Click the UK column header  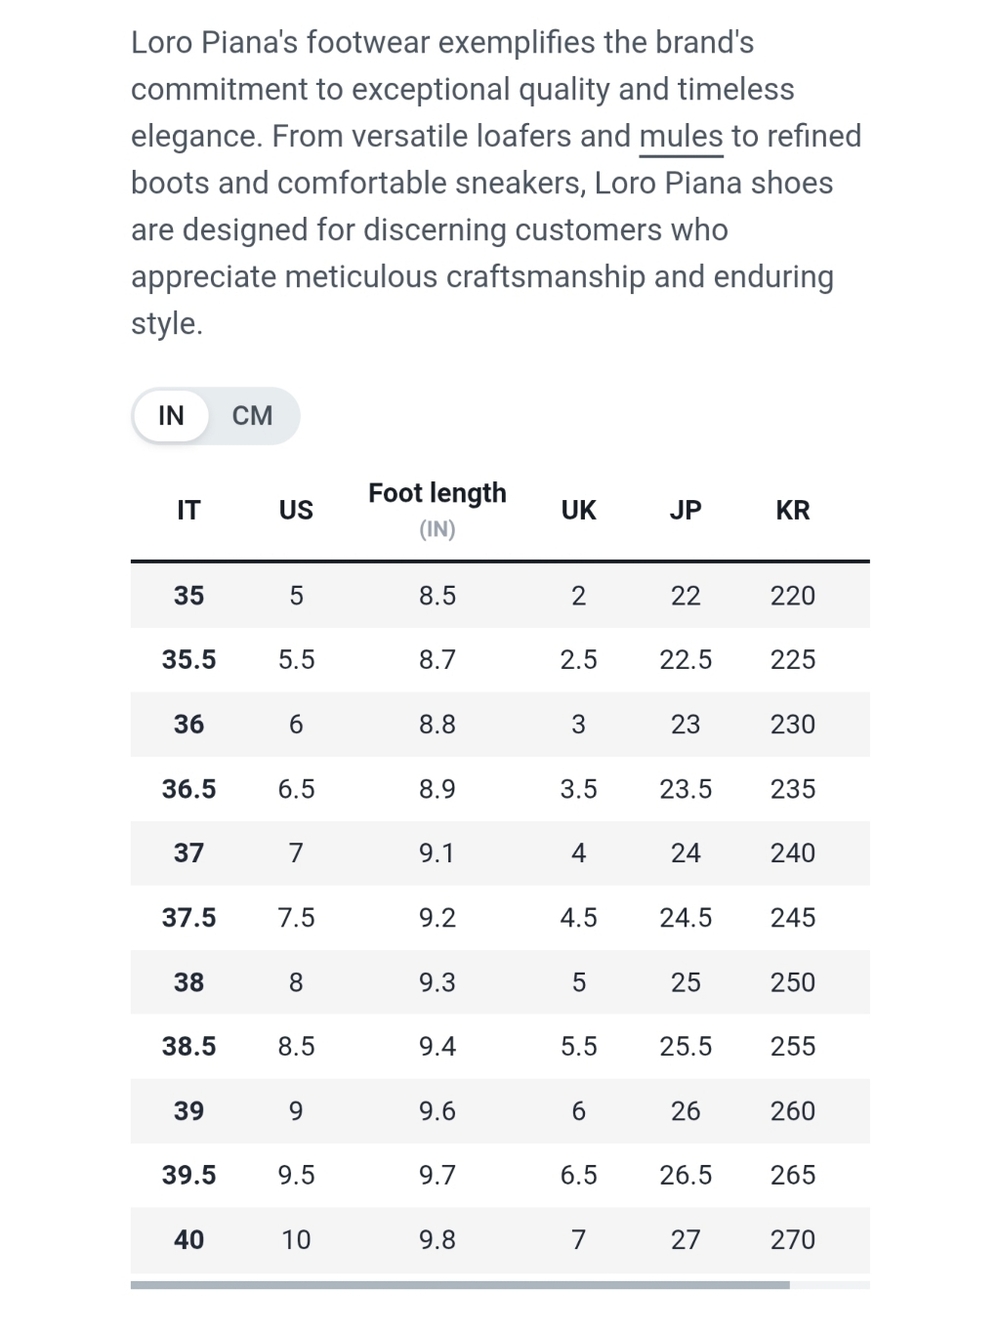pos(578,510)
